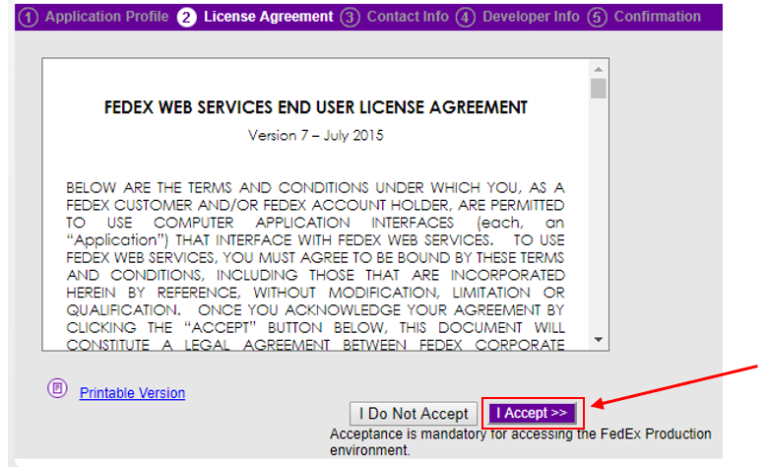Click the step 1 circled number icon
This screenshot has width=768, height=467.
30,18
